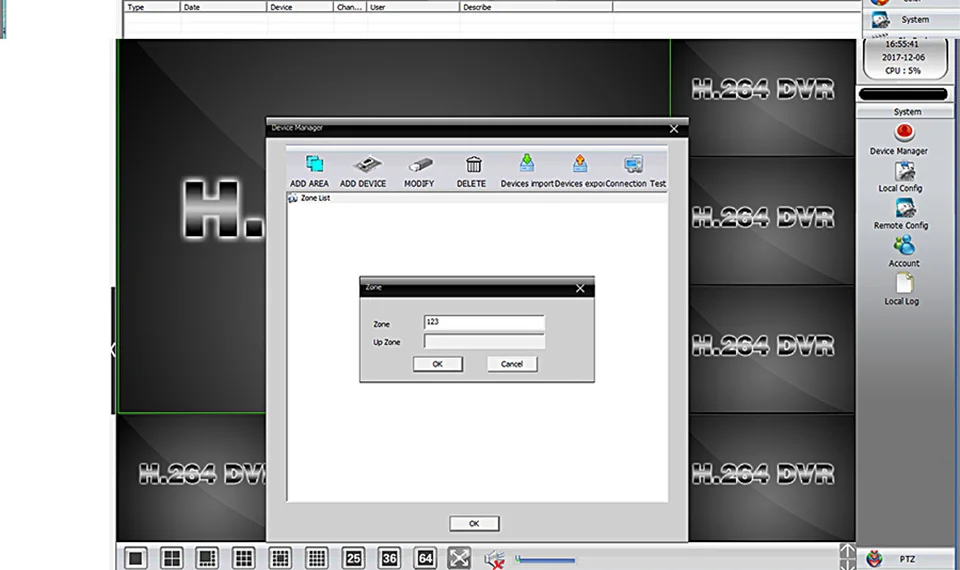
Task: Click the Zone name input field
Action: pos(484,323)
